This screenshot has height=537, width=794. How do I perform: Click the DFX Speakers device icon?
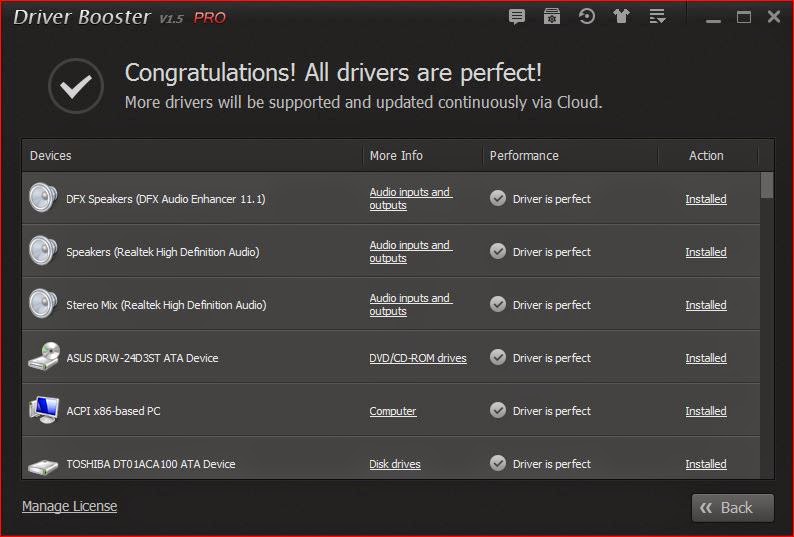point(43,198)
